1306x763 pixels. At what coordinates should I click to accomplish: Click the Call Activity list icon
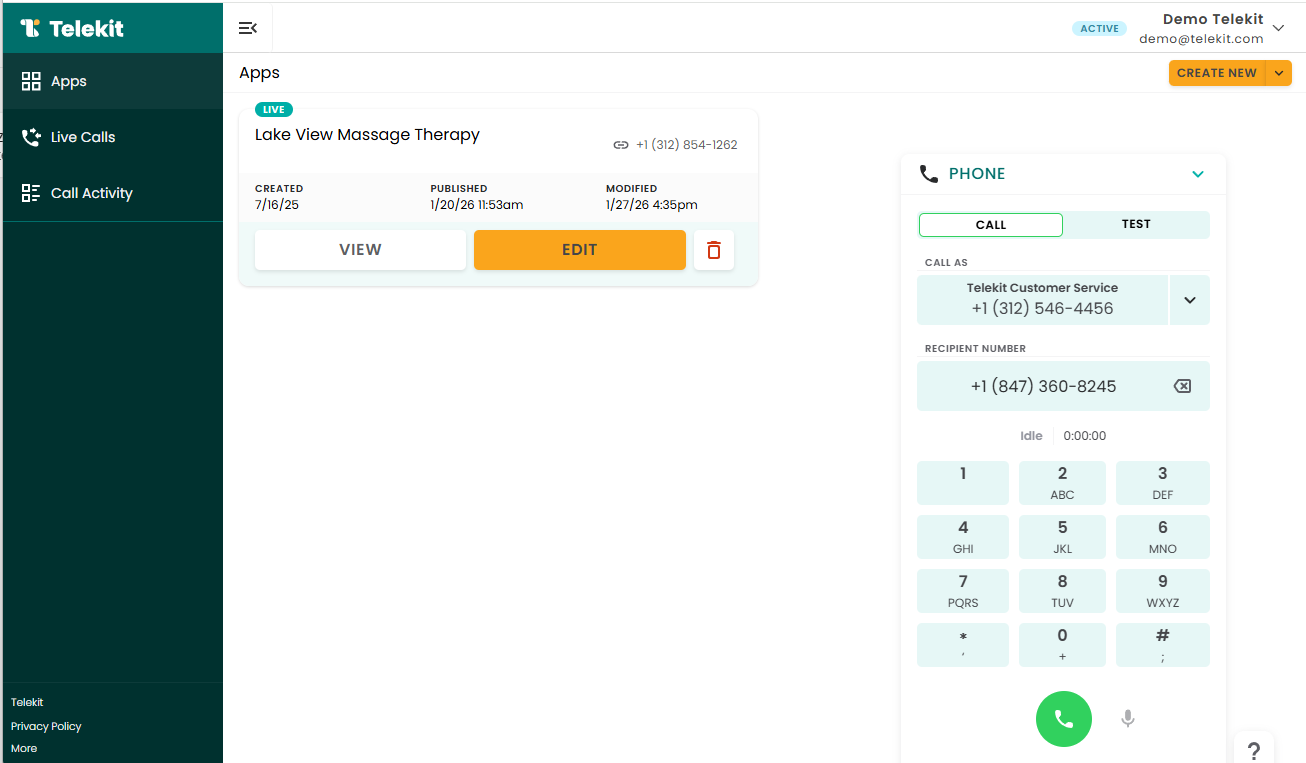click(31, 193)
